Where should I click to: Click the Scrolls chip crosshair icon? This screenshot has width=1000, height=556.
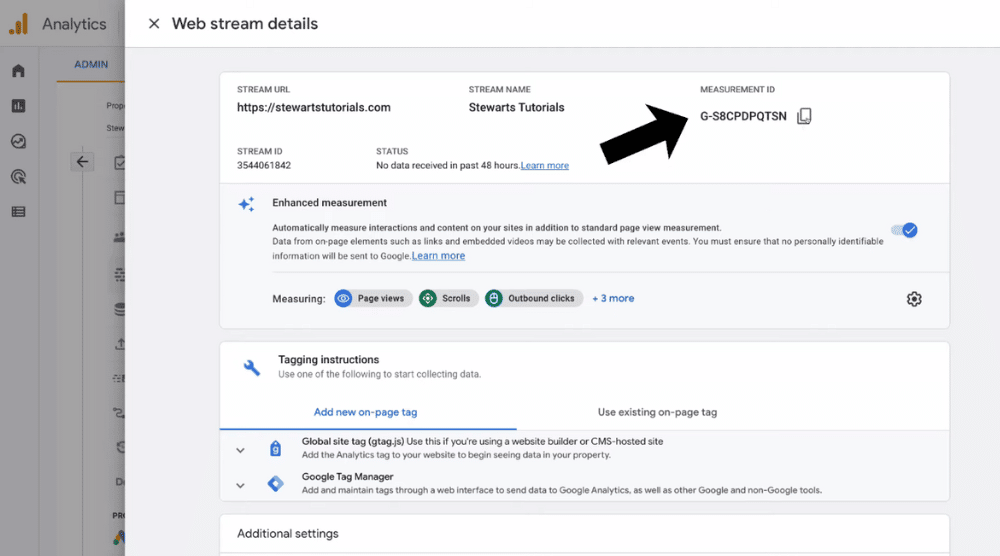427,298
